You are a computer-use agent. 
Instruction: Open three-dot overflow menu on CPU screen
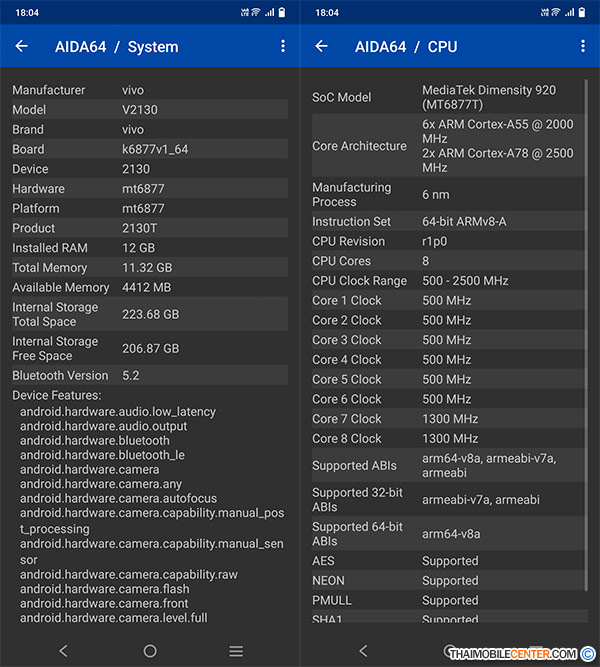point(583,46)
